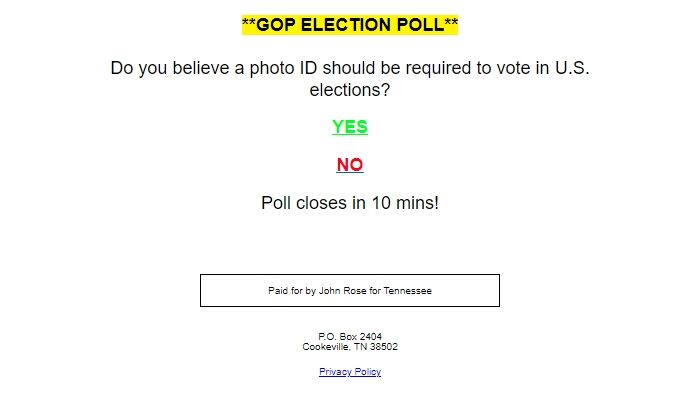Open the Privacy Policy link
700x400 pixels.
coord(350,372)
